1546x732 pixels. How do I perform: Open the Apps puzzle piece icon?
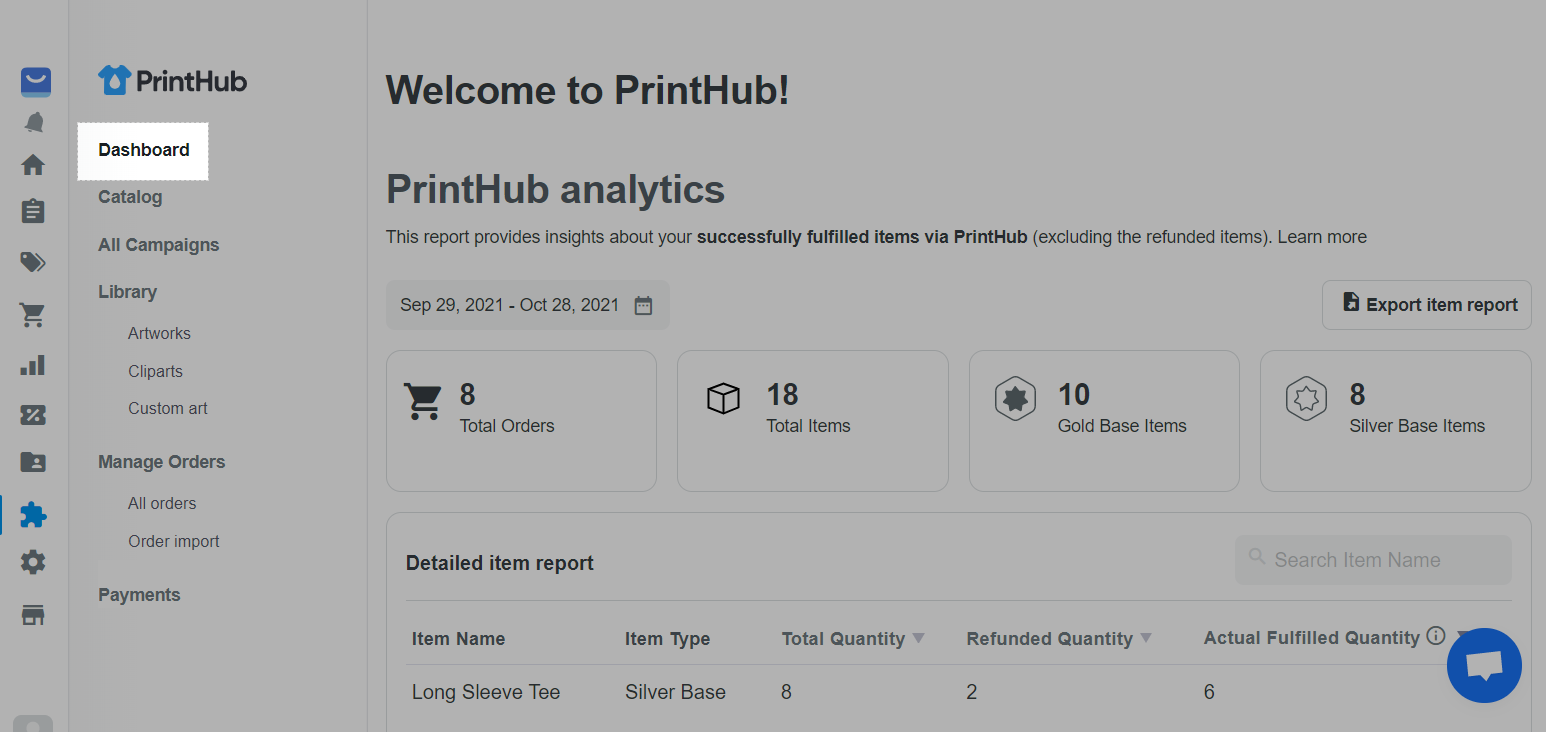[x=33, y=514]
